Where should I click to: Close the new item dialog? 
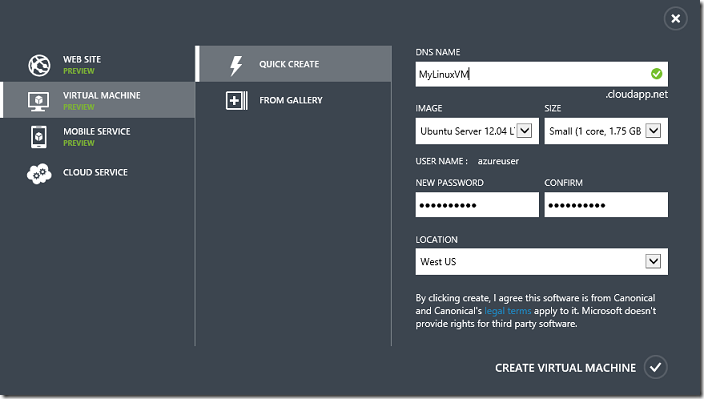(x=675, y=18)
